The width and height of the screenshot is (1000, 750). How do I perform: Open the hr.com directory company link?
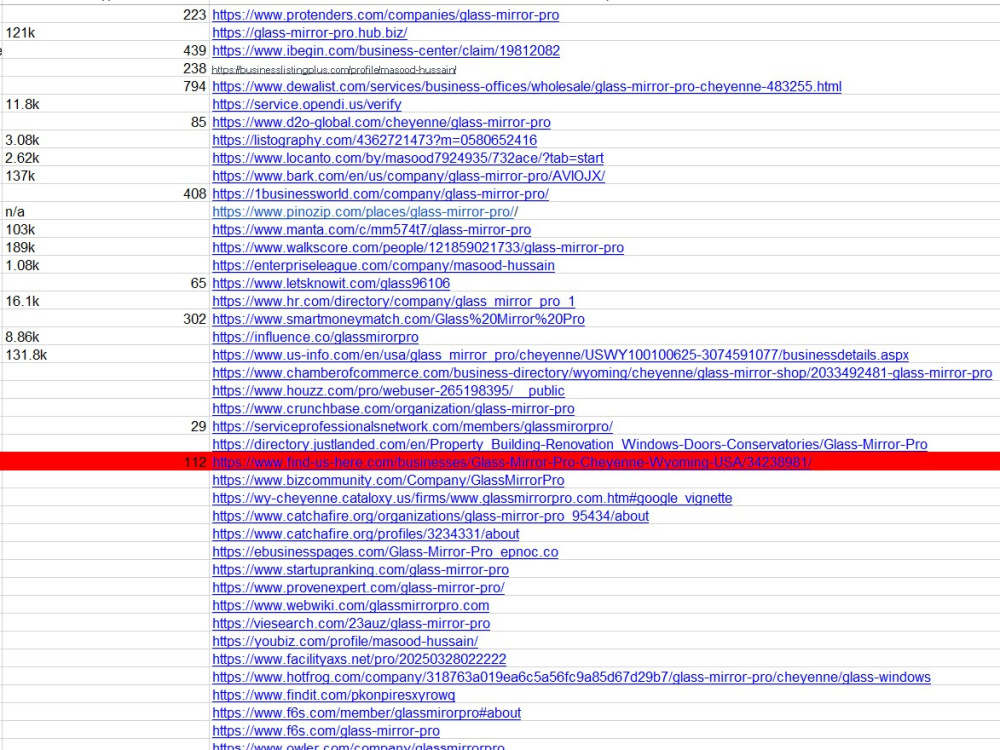pos(393,300)
